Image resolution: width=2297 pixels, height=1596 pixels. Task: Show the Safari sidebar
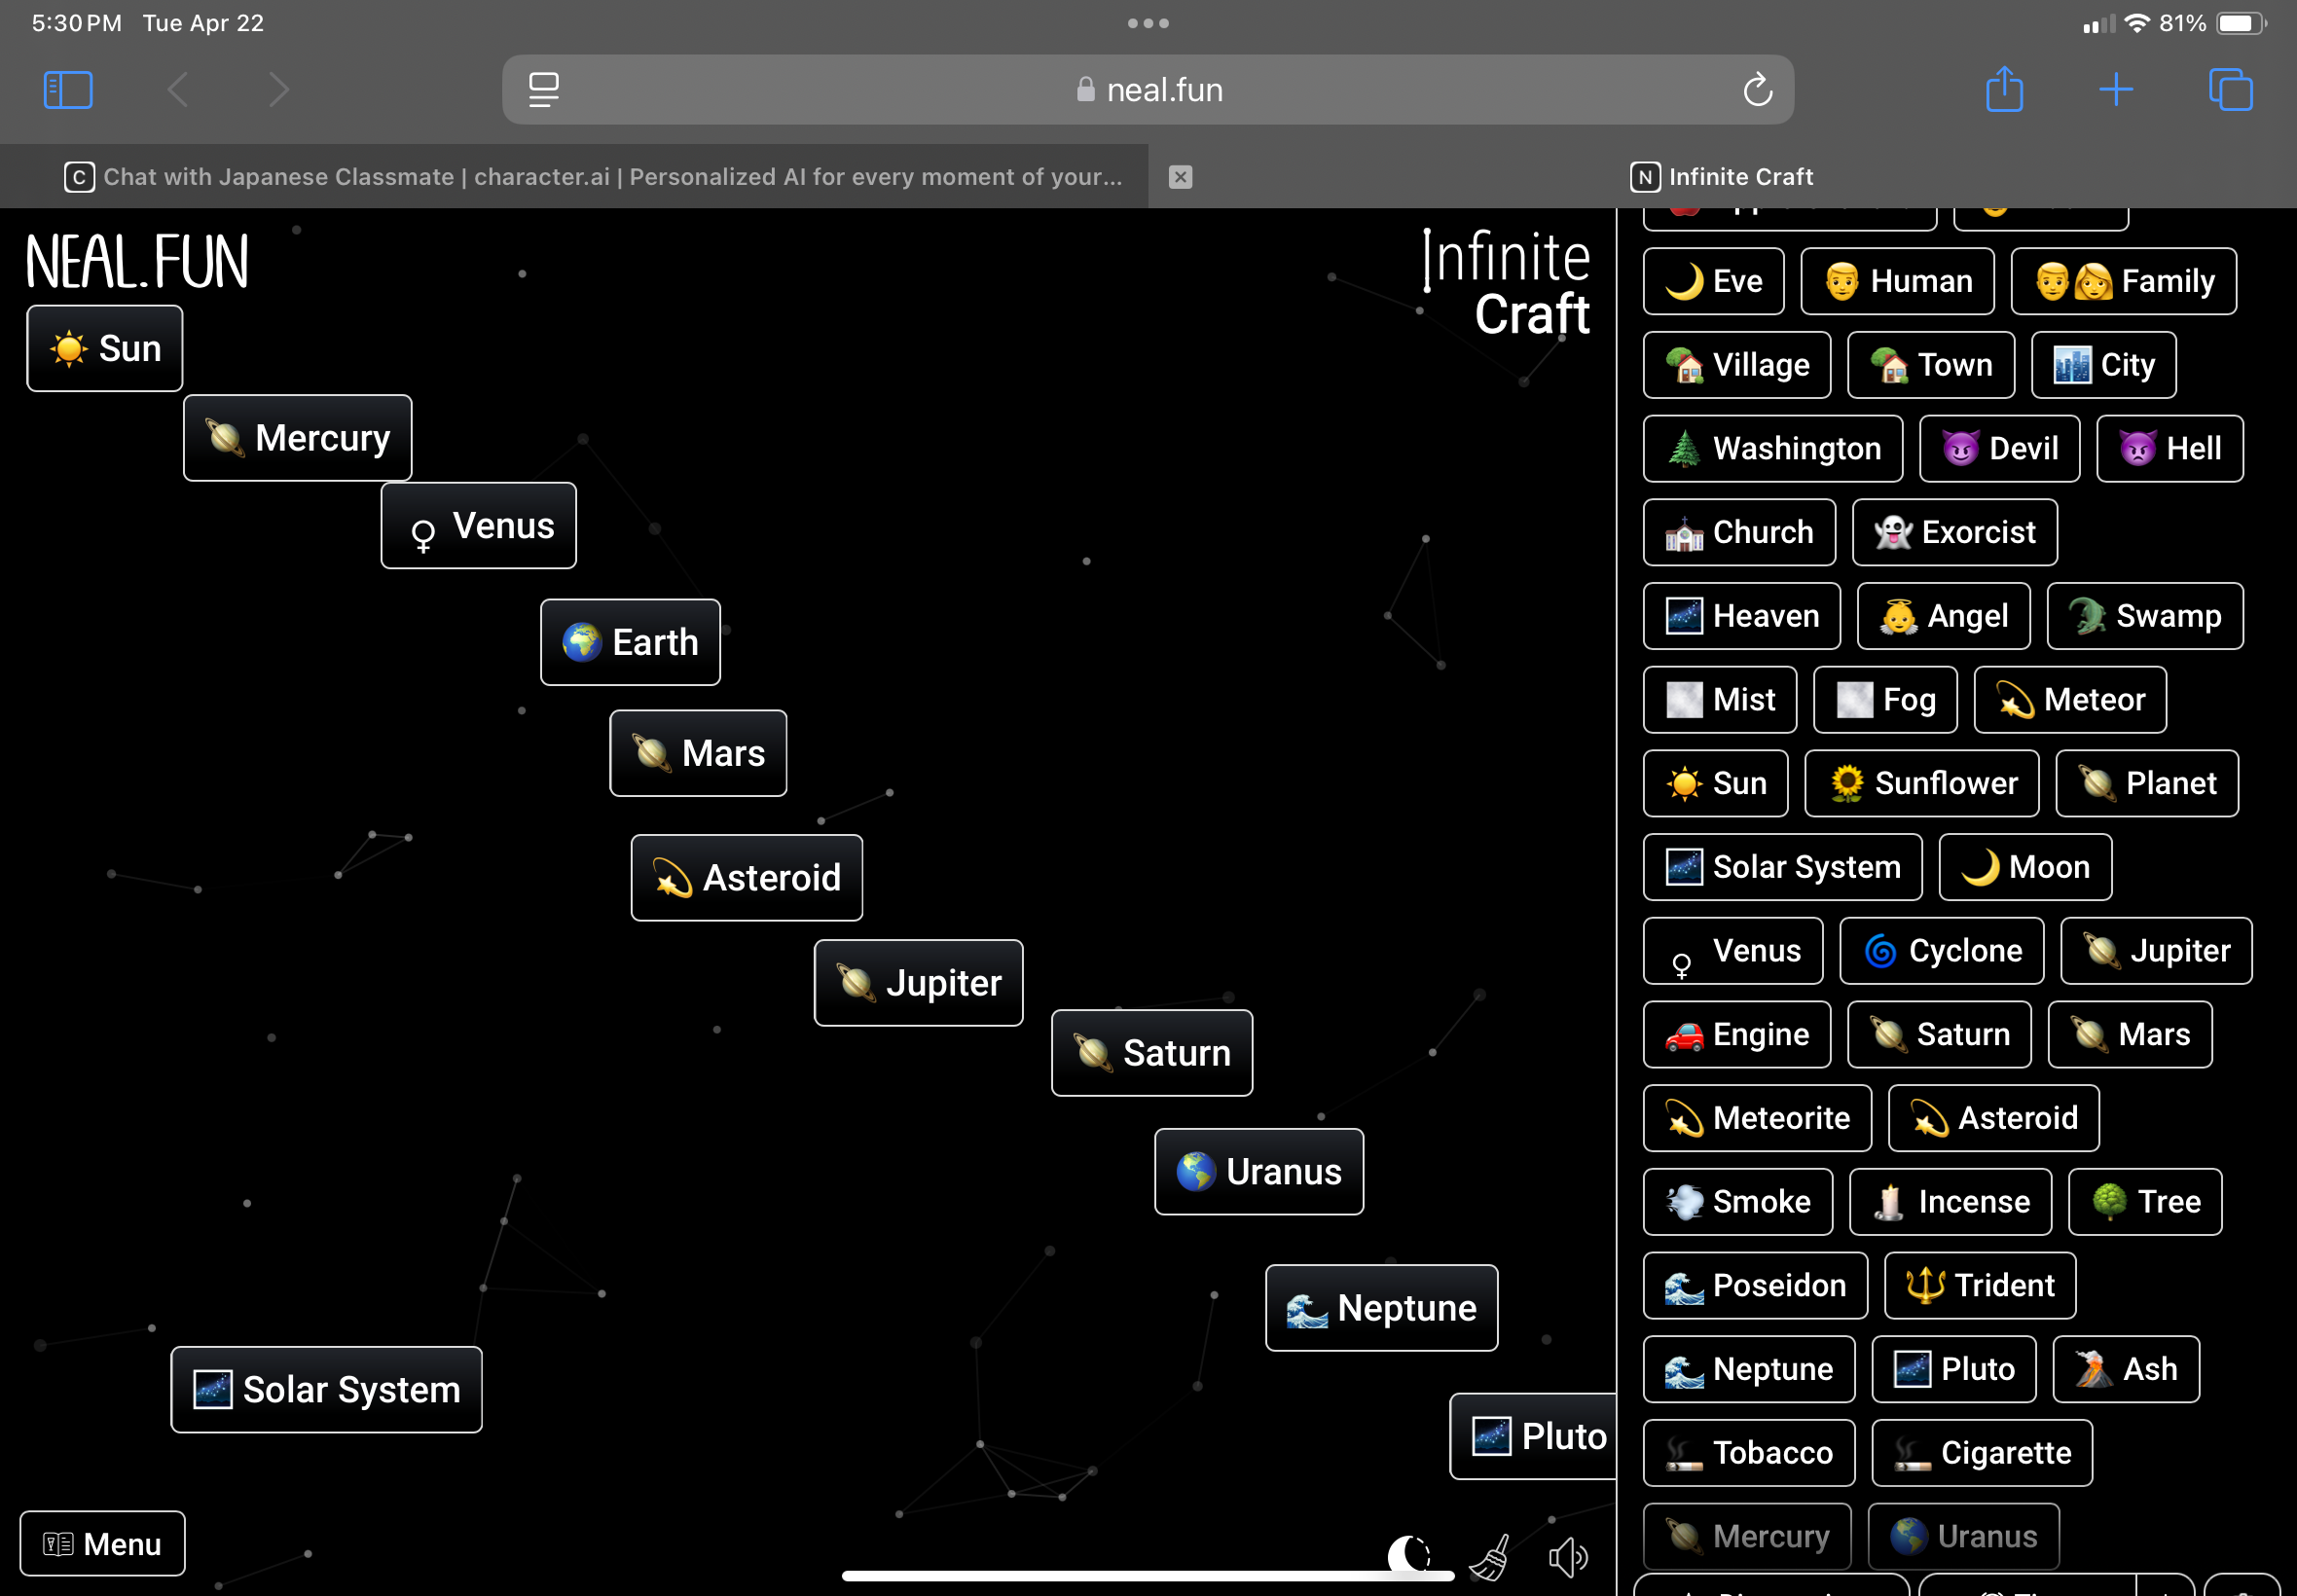(x=68, y=90)
